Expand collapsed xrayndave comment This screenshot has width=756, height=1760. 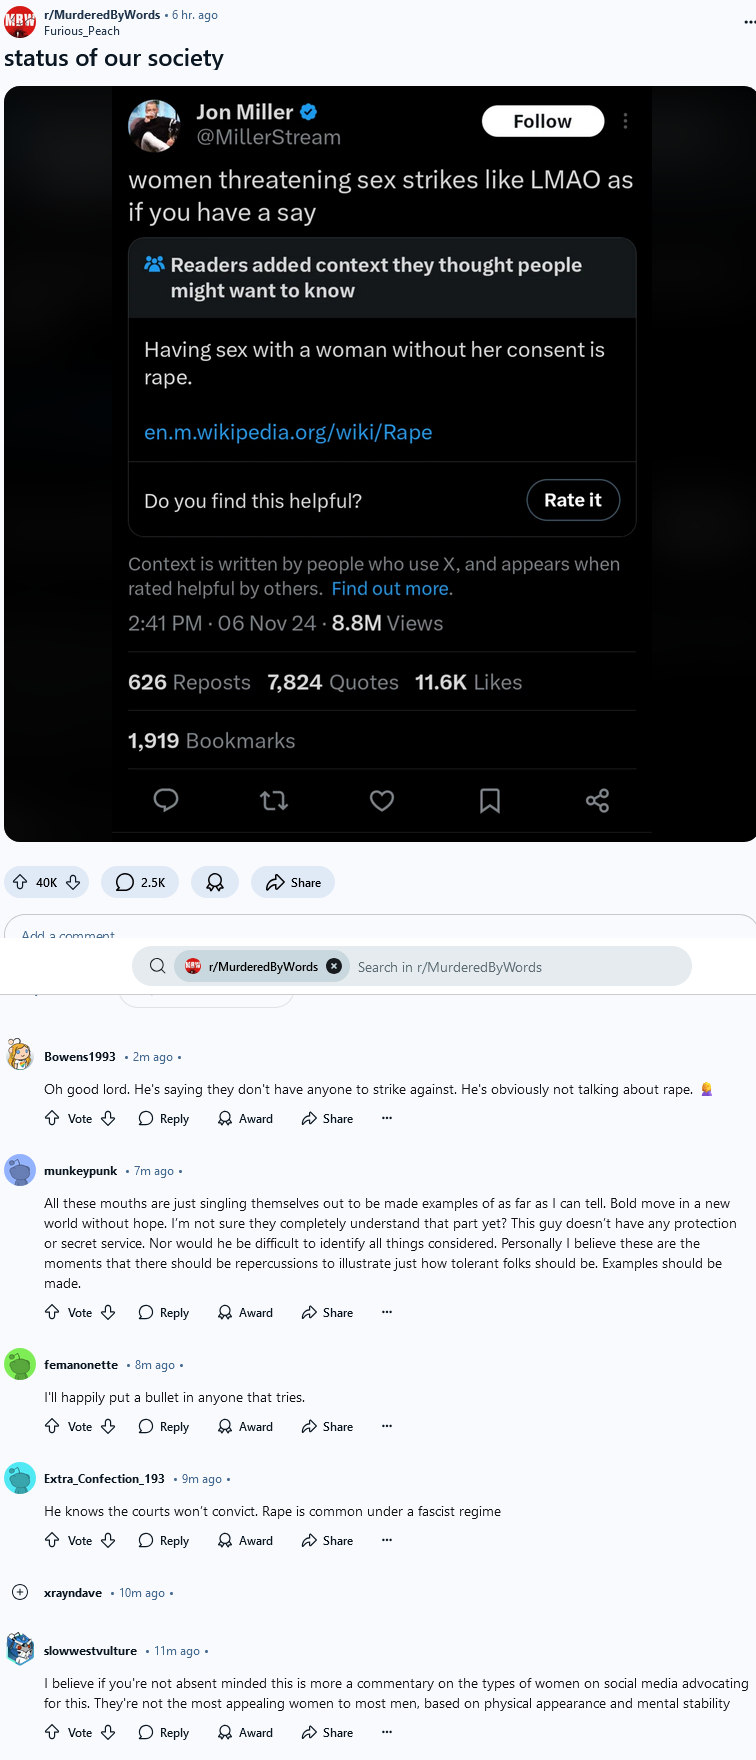click(x=20, y=1592)
